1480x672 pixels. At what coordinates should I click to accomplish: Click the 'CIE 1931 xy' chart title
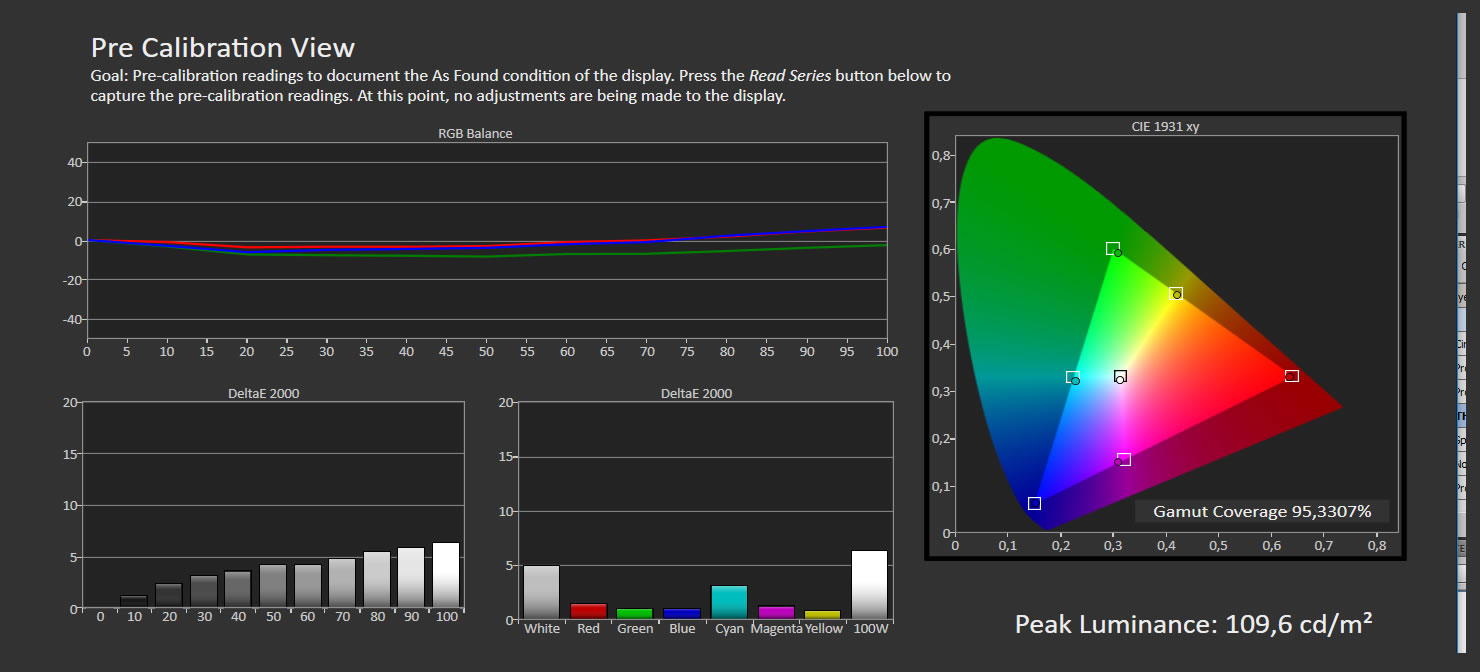[x=1165, y=127]
